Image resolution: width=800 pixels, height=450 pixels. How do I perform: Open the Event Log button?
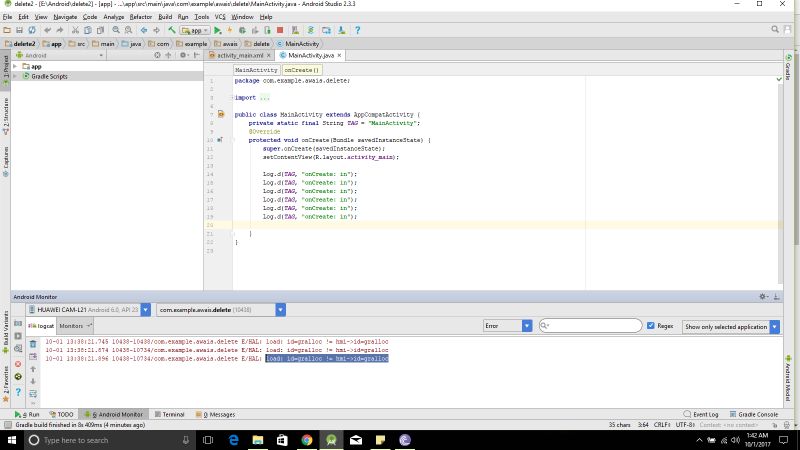[x=701, y=414]
